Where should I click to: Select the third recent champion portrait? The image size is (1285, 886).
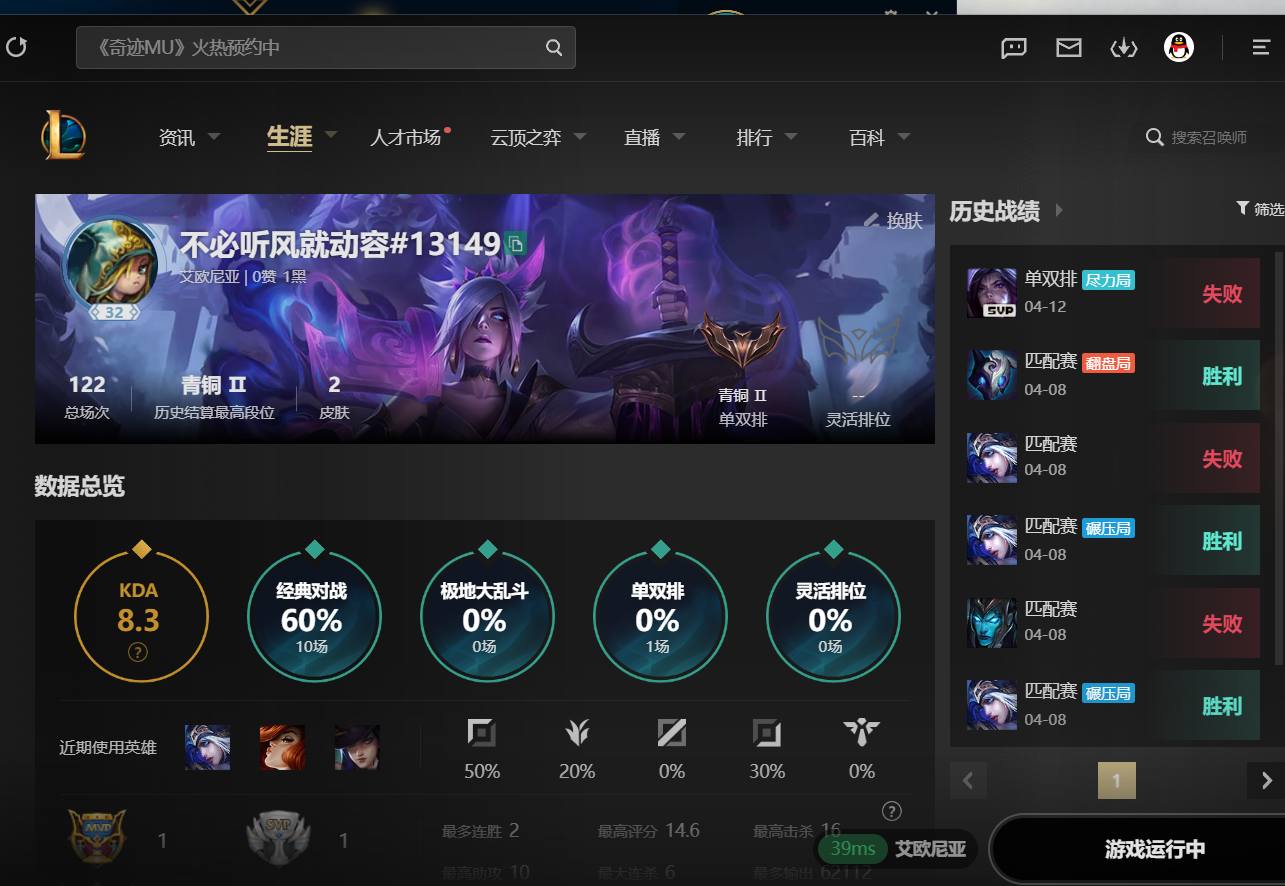(x=357, y=747)
